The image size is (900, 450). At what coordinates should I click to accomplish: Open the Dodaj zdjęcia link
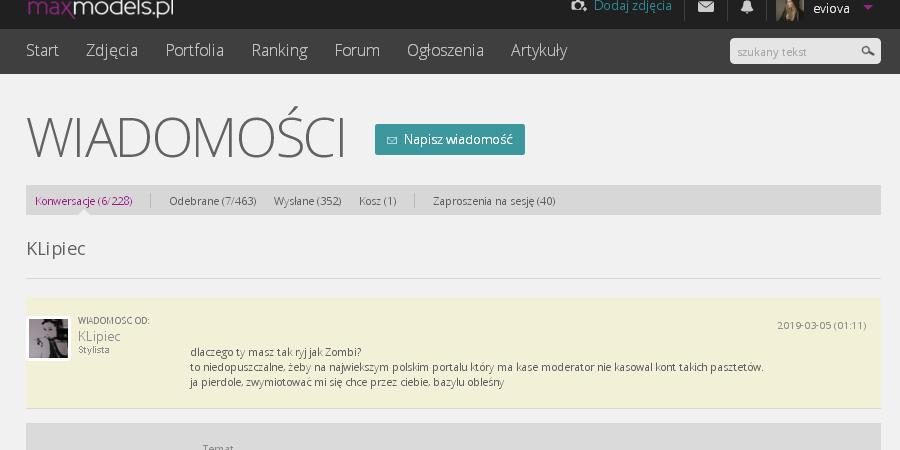[633, 6]
